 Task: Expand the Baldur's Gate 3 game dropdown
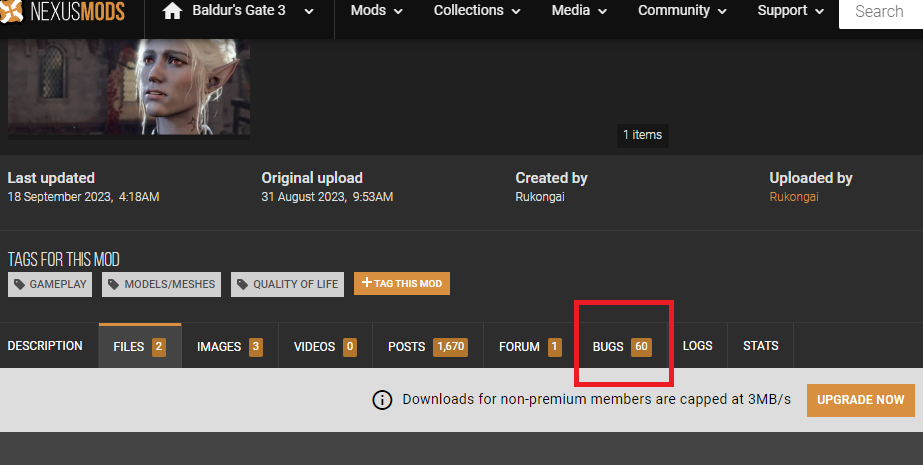click(x=308, y=12)
